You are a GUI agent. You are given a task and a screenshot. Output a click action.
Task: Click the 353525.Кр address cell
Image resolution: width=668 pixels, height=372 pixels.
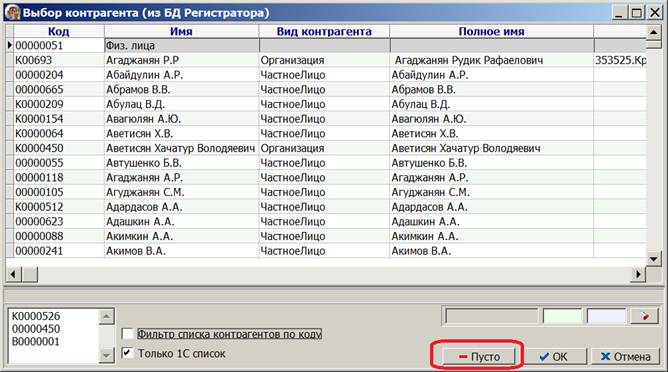click(x=620, y=60)
